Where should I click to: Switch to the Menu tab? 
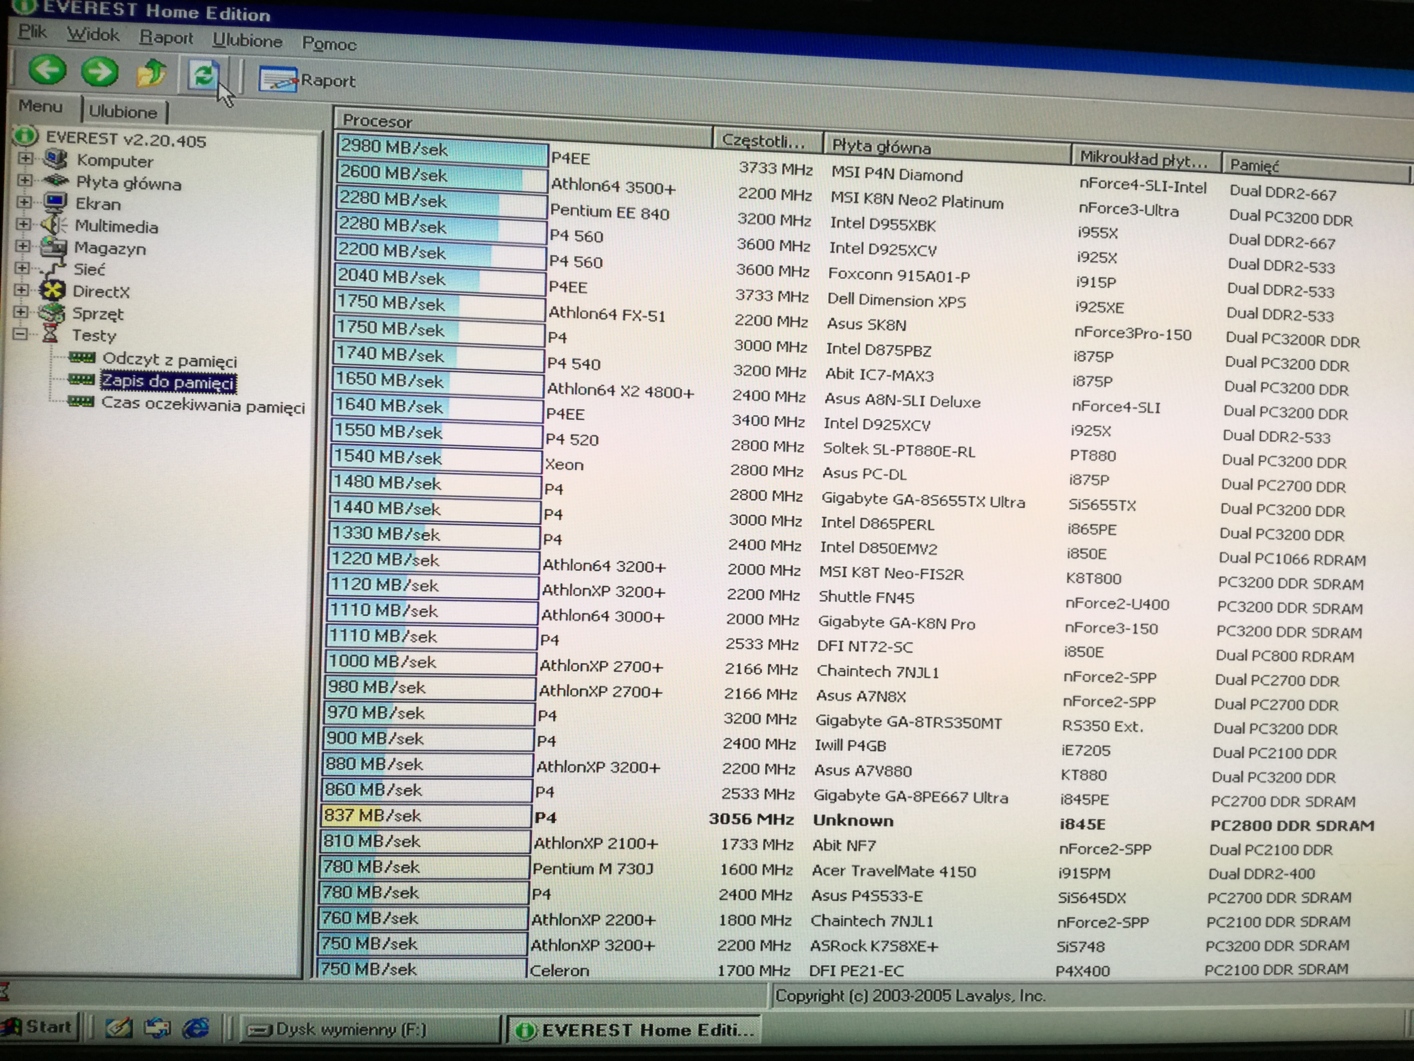(x=40, y=106)
